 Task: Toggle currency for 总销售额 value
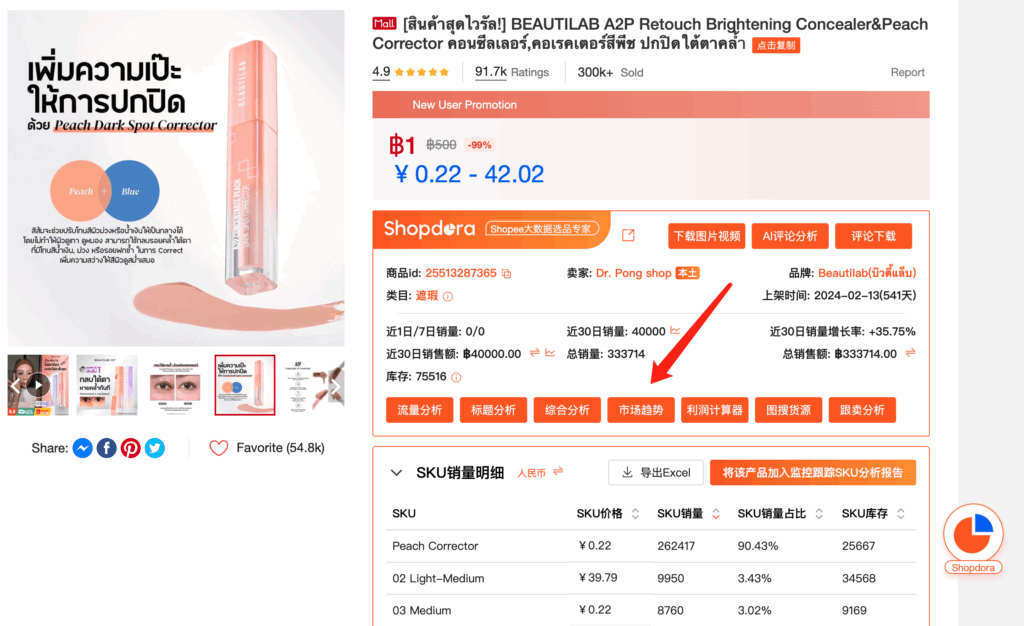click(910, 353)
